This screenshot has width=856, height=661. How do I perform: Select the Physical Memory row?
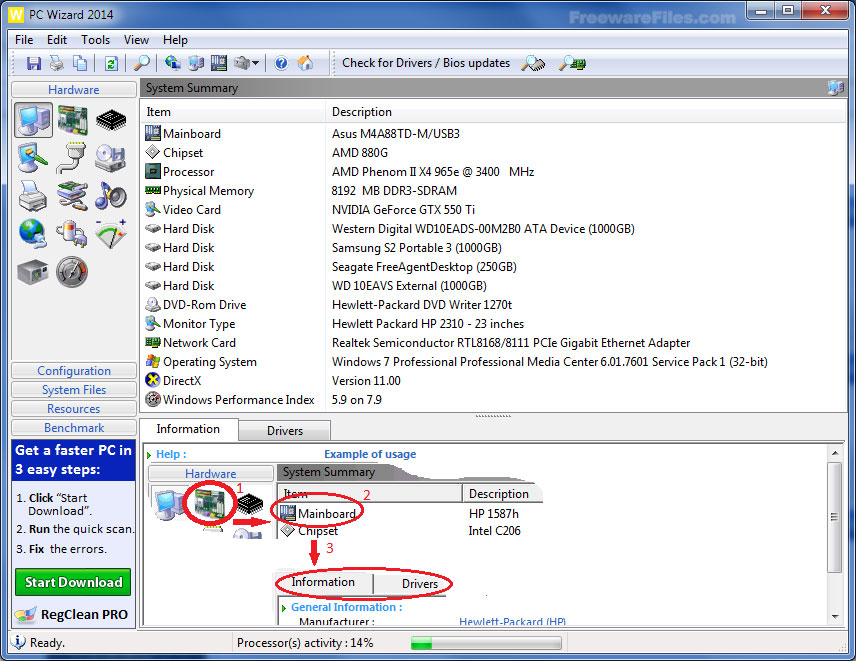point(495,191)
